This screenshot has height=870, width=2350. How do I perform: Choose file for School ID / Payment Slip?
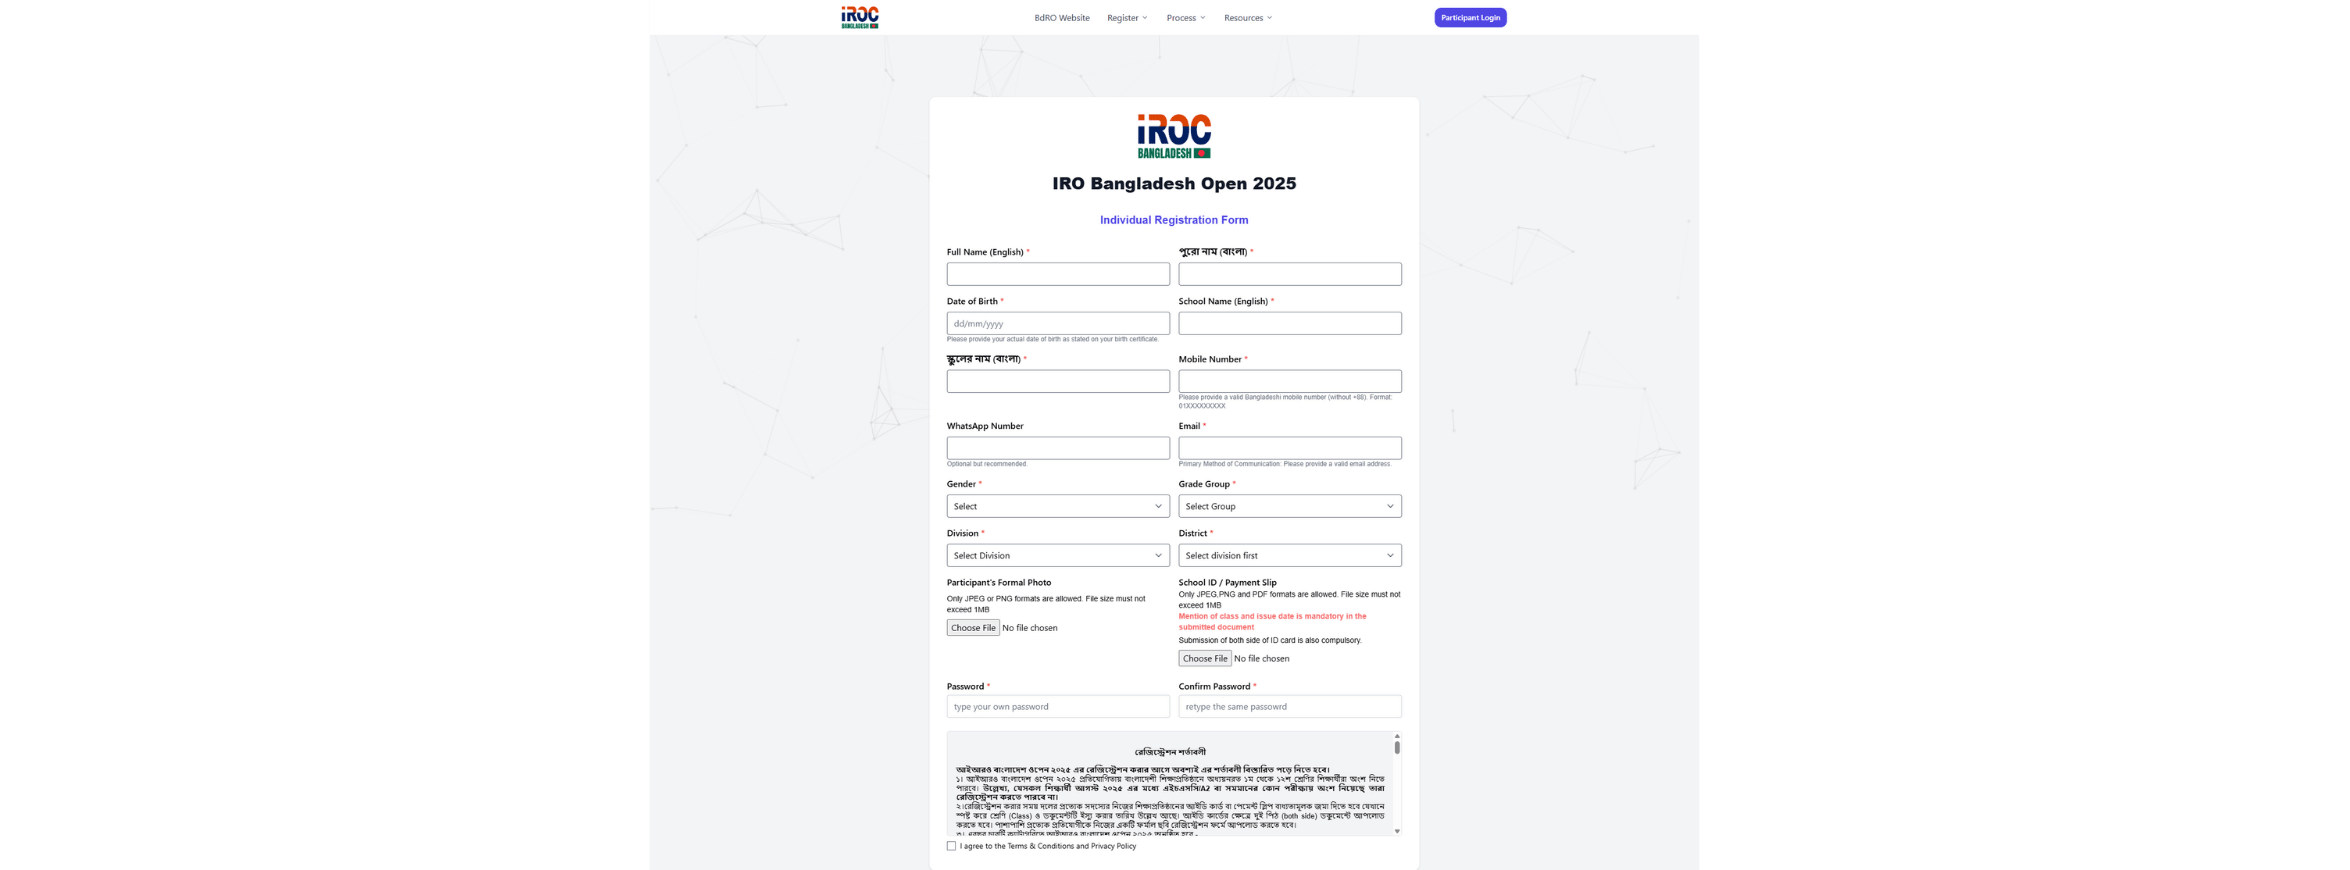point(1205,659)
